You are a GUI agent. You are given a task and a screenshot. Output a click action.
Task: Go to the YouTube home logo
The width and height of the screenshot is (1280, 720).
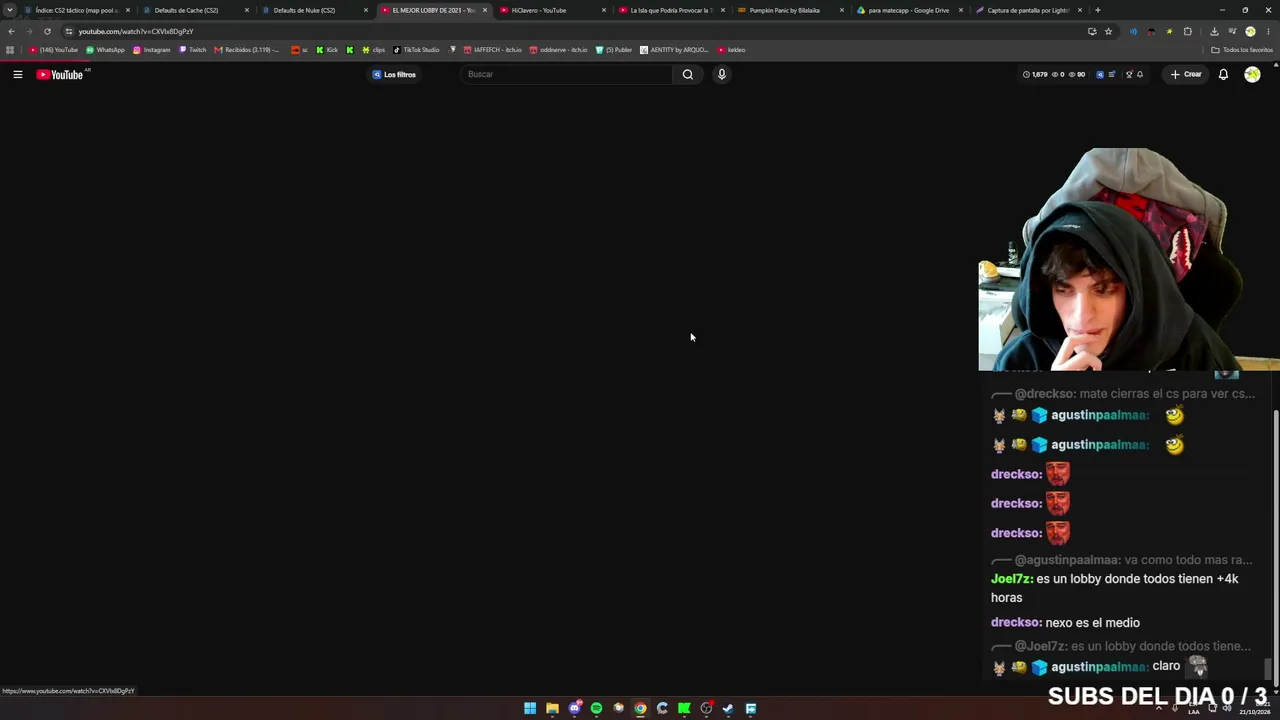(62, 74)
